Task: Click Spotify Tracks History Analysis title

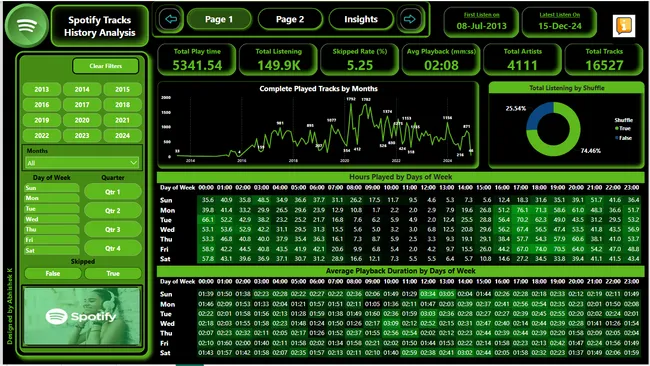Action: pos(99,26)
